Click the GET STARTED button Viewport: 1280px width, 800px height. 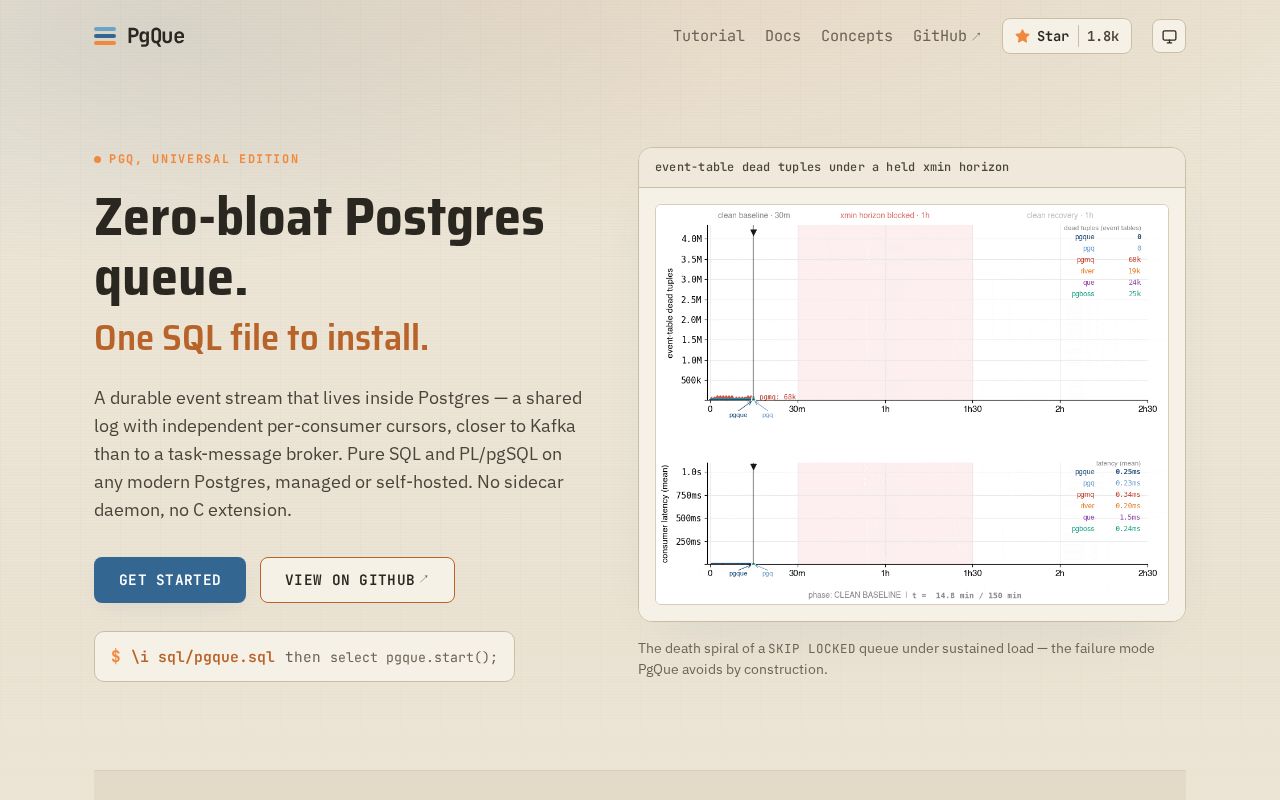pyautogui.click(x=170, y=580)
